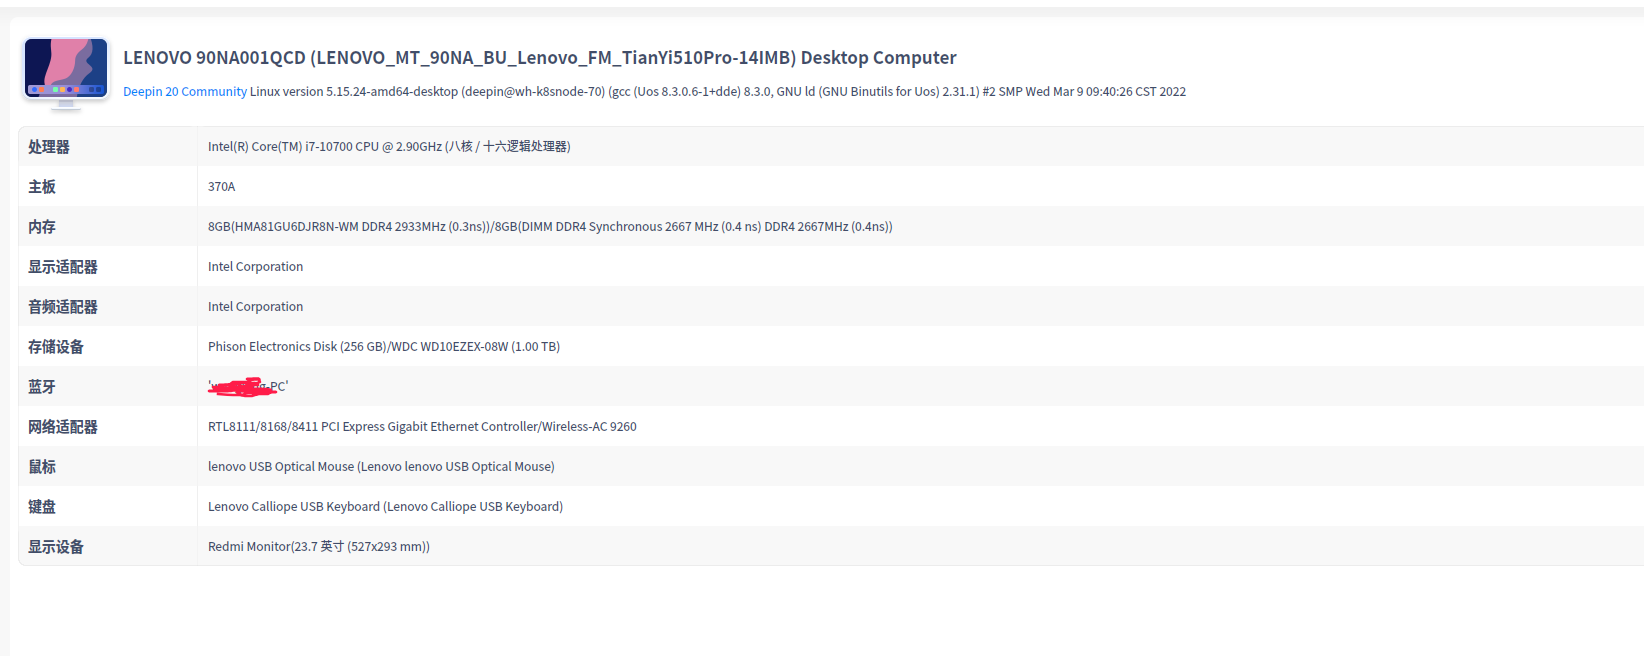Image resolution: width=1644 pixels, height=656 pixels.
Task: Click the 键盘 row label
Action: click(x=42, y=507)
